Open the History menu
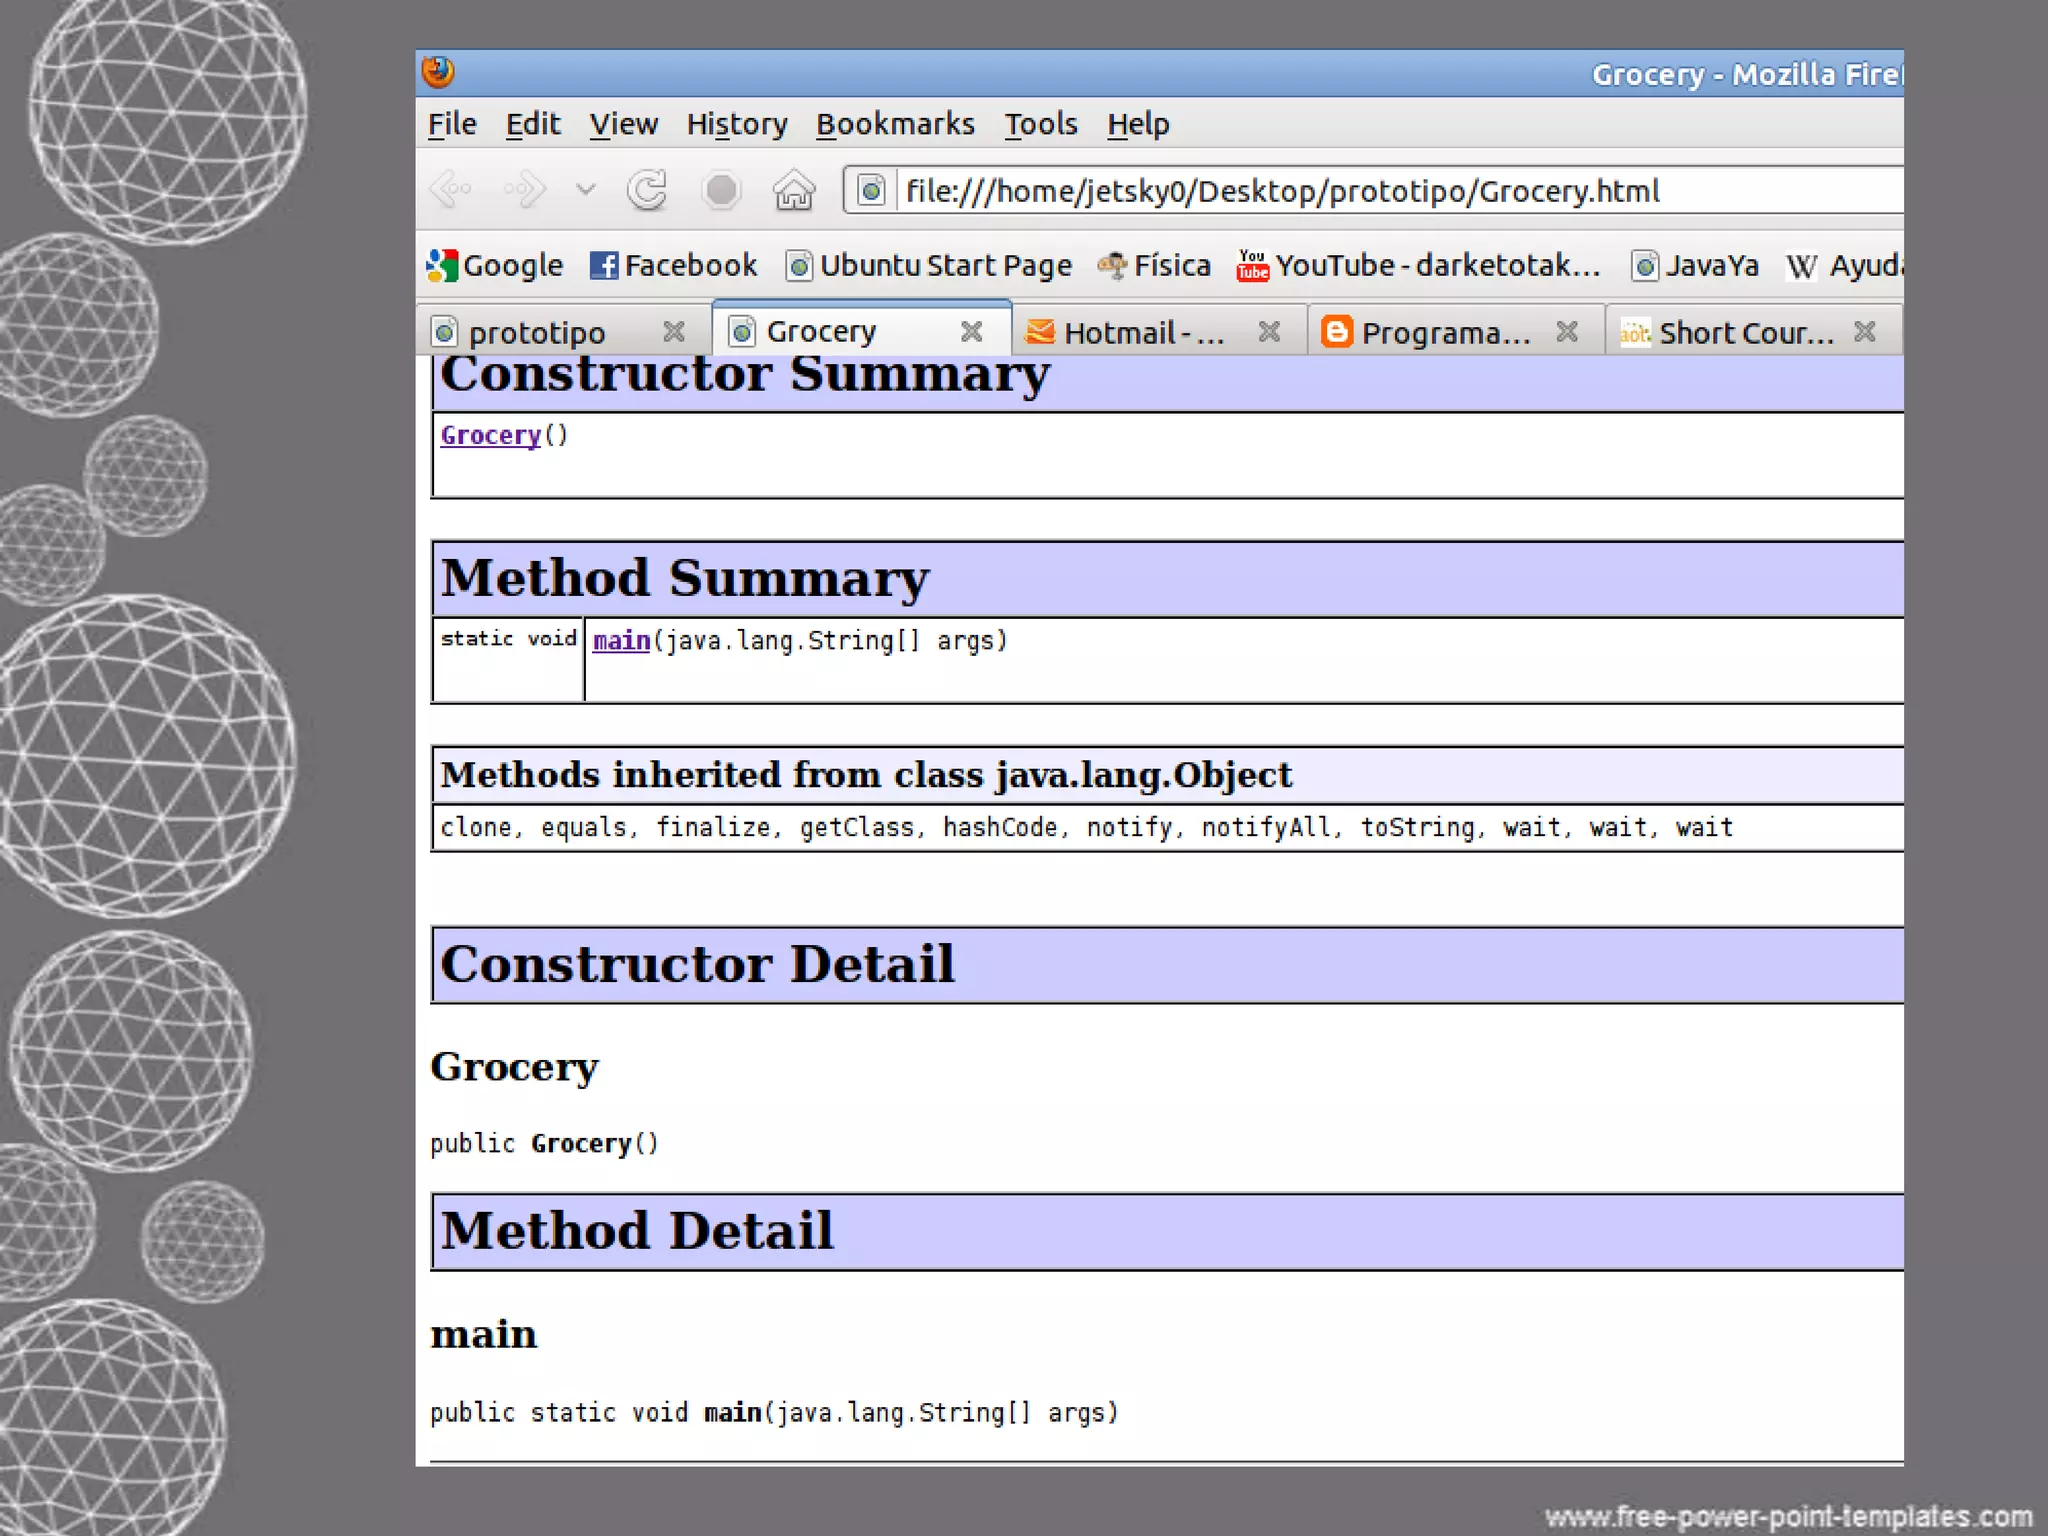 coord(736,124)
